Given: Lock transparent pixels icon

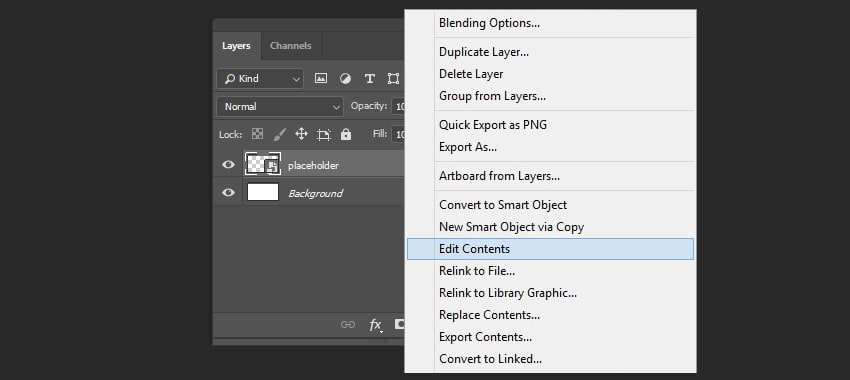Looking at the screenshot, I should (257, 134).
